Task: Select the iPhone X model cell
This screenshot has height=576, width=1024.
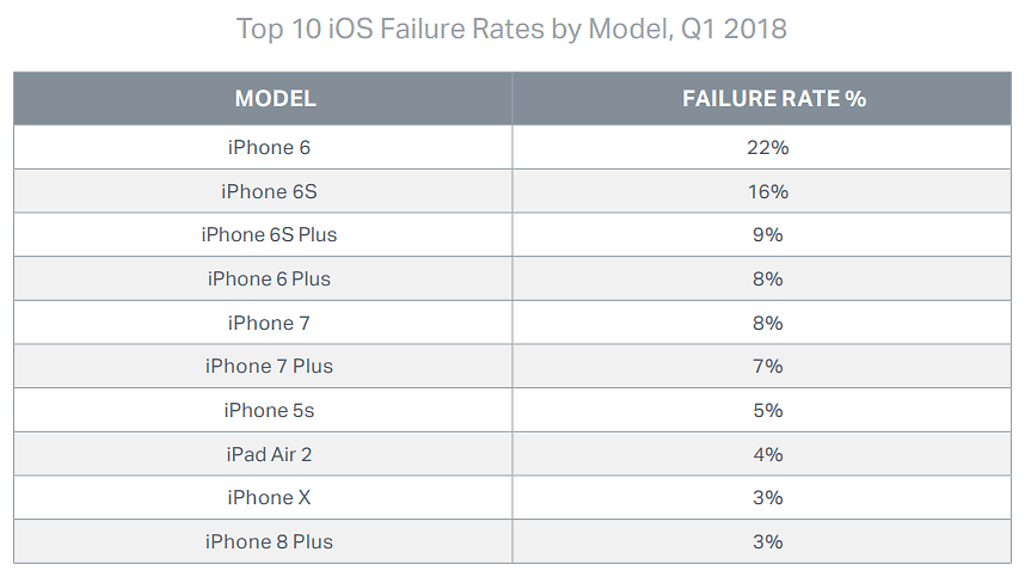Action: point(269,497)
